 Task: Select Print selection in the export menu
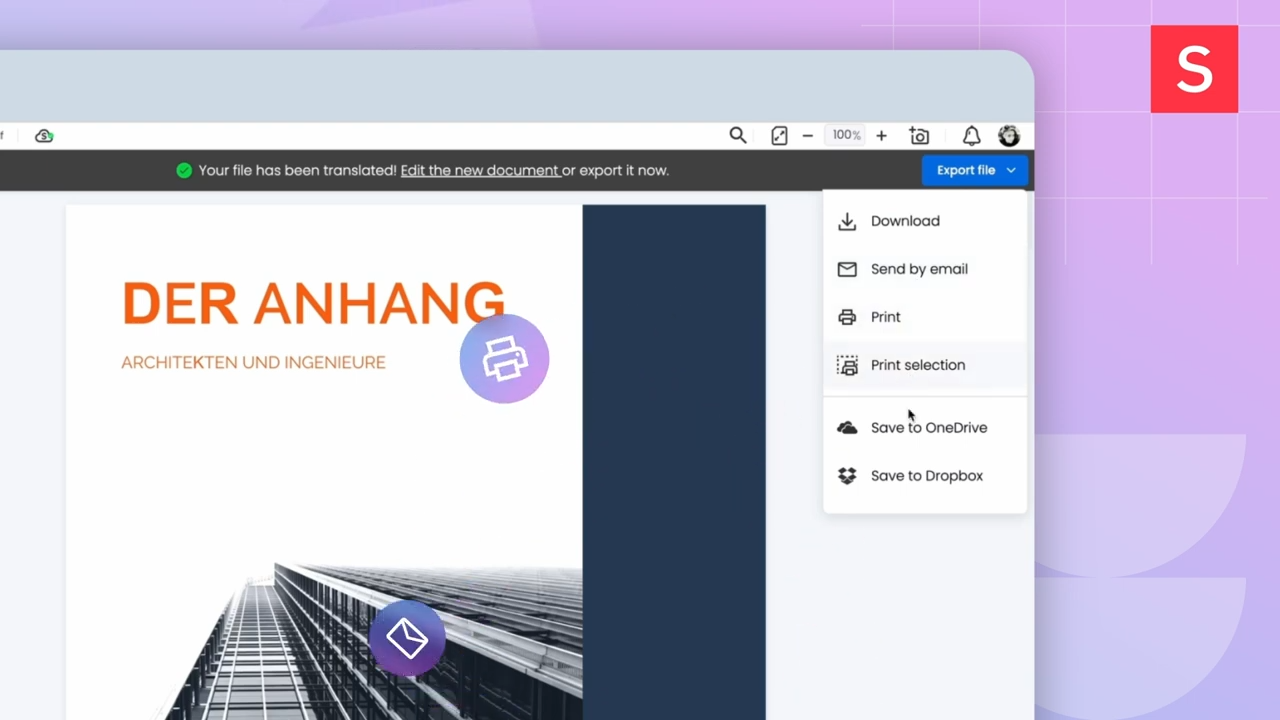[x=925, y=365]
